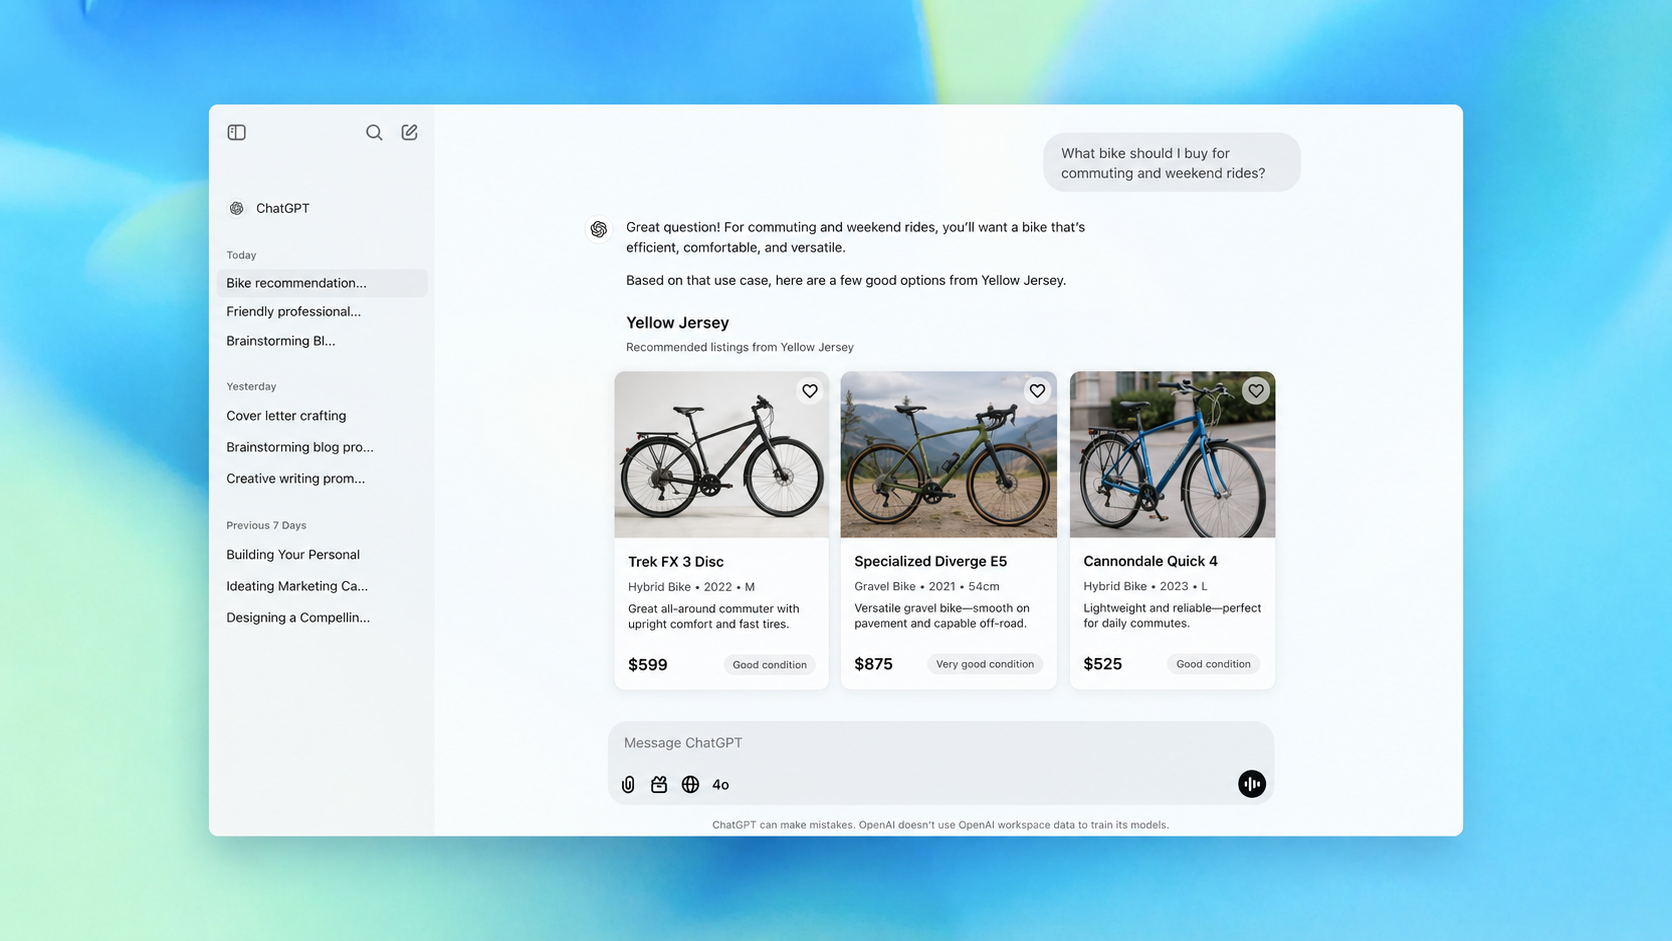Click the Good condition badge on Cannondale
Screen dimensions: 1672x941
tap(1213, 664)
